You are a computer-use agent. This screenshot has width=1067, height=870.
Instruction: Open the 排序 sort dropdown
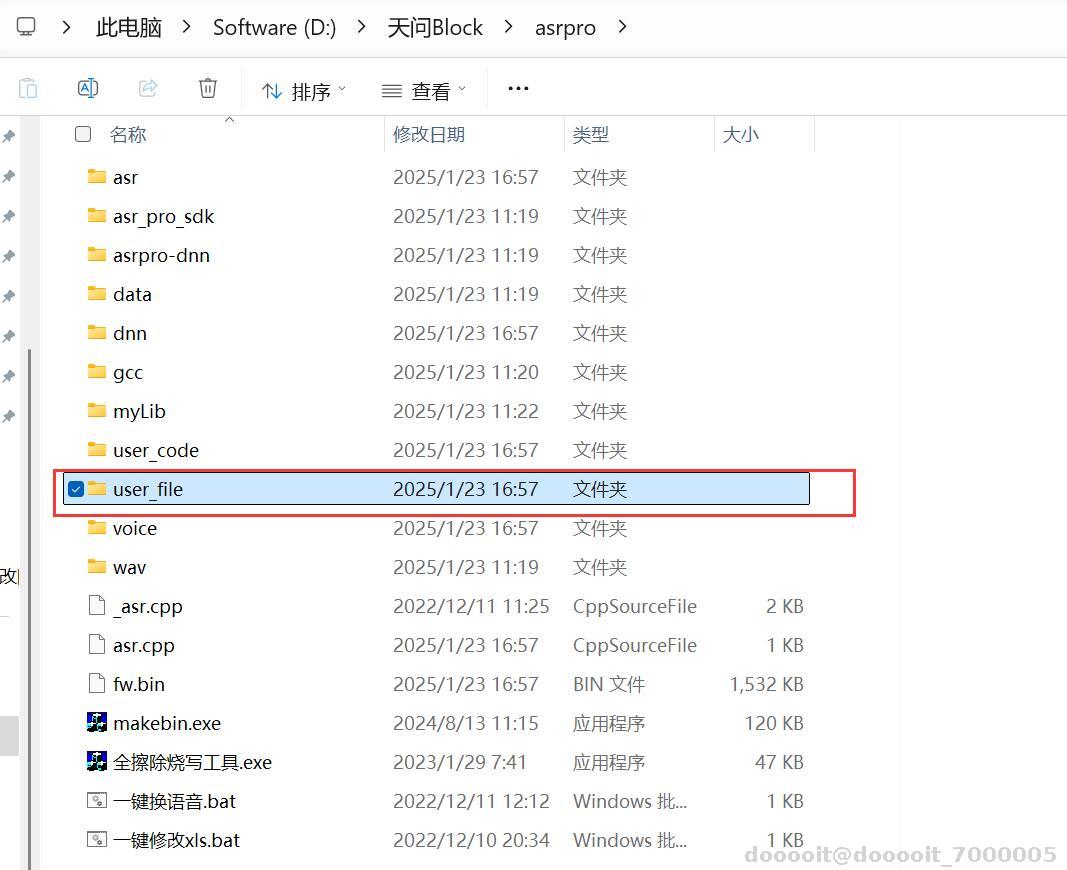[303, 90]
